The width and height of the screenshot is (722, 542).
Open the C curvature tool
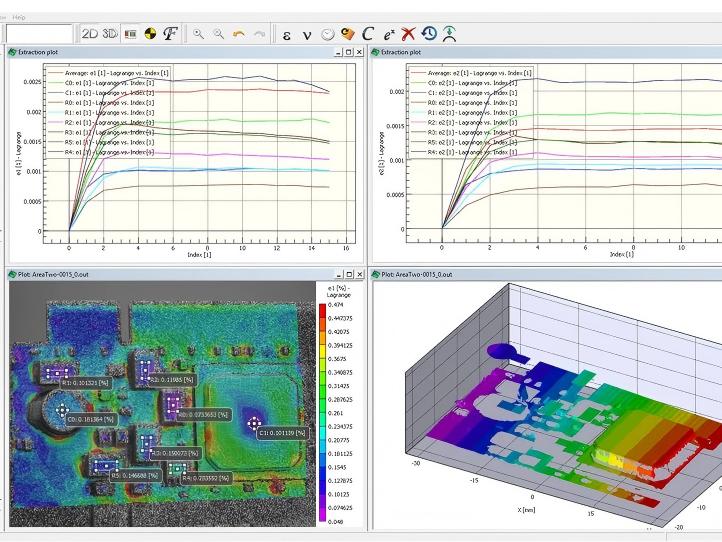tap(368, 34)
